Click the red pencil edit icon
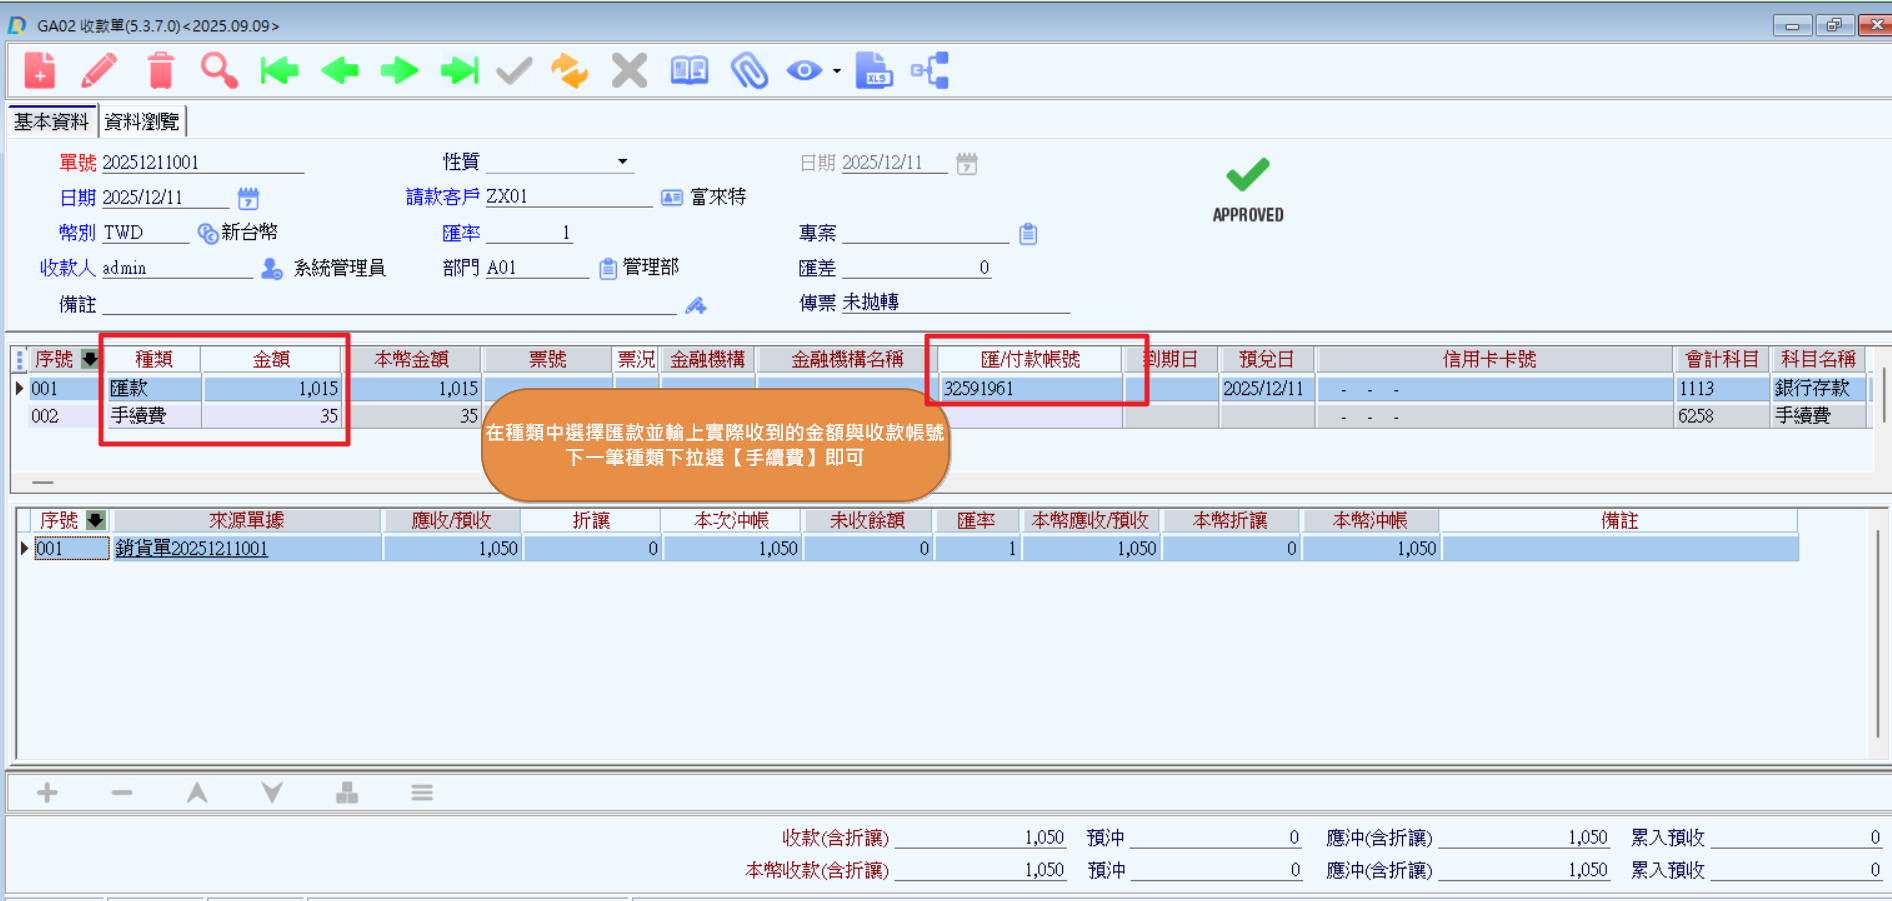 click(99, 71)
